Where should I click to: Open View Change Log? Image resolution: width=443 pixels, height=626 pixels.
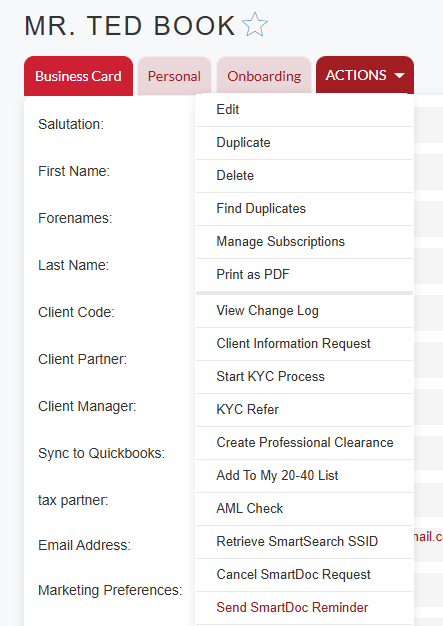point(304,311)
